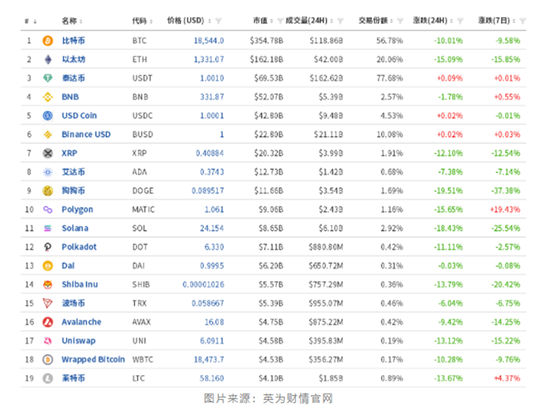Open the Solana name link
This screenshot has height=412, width=556.
coord(75,228)
